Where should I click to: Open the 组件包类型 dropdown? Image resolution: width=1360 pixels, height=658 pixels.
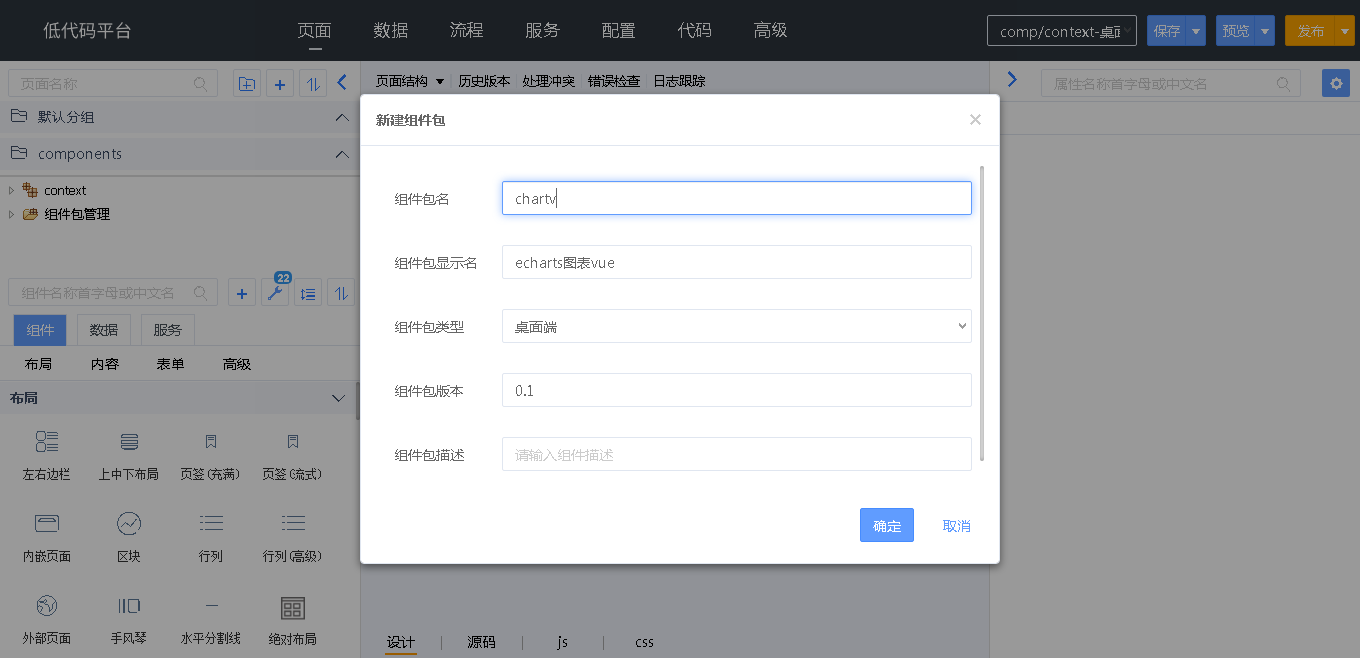point(736,326)
